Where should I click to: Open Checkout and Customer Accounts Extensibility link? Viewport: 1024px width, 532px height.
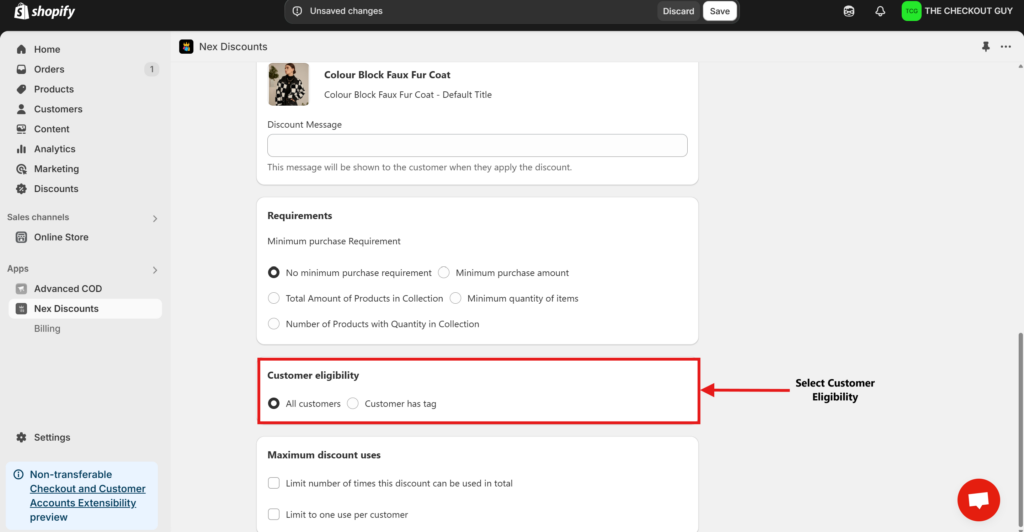(88, 495)
